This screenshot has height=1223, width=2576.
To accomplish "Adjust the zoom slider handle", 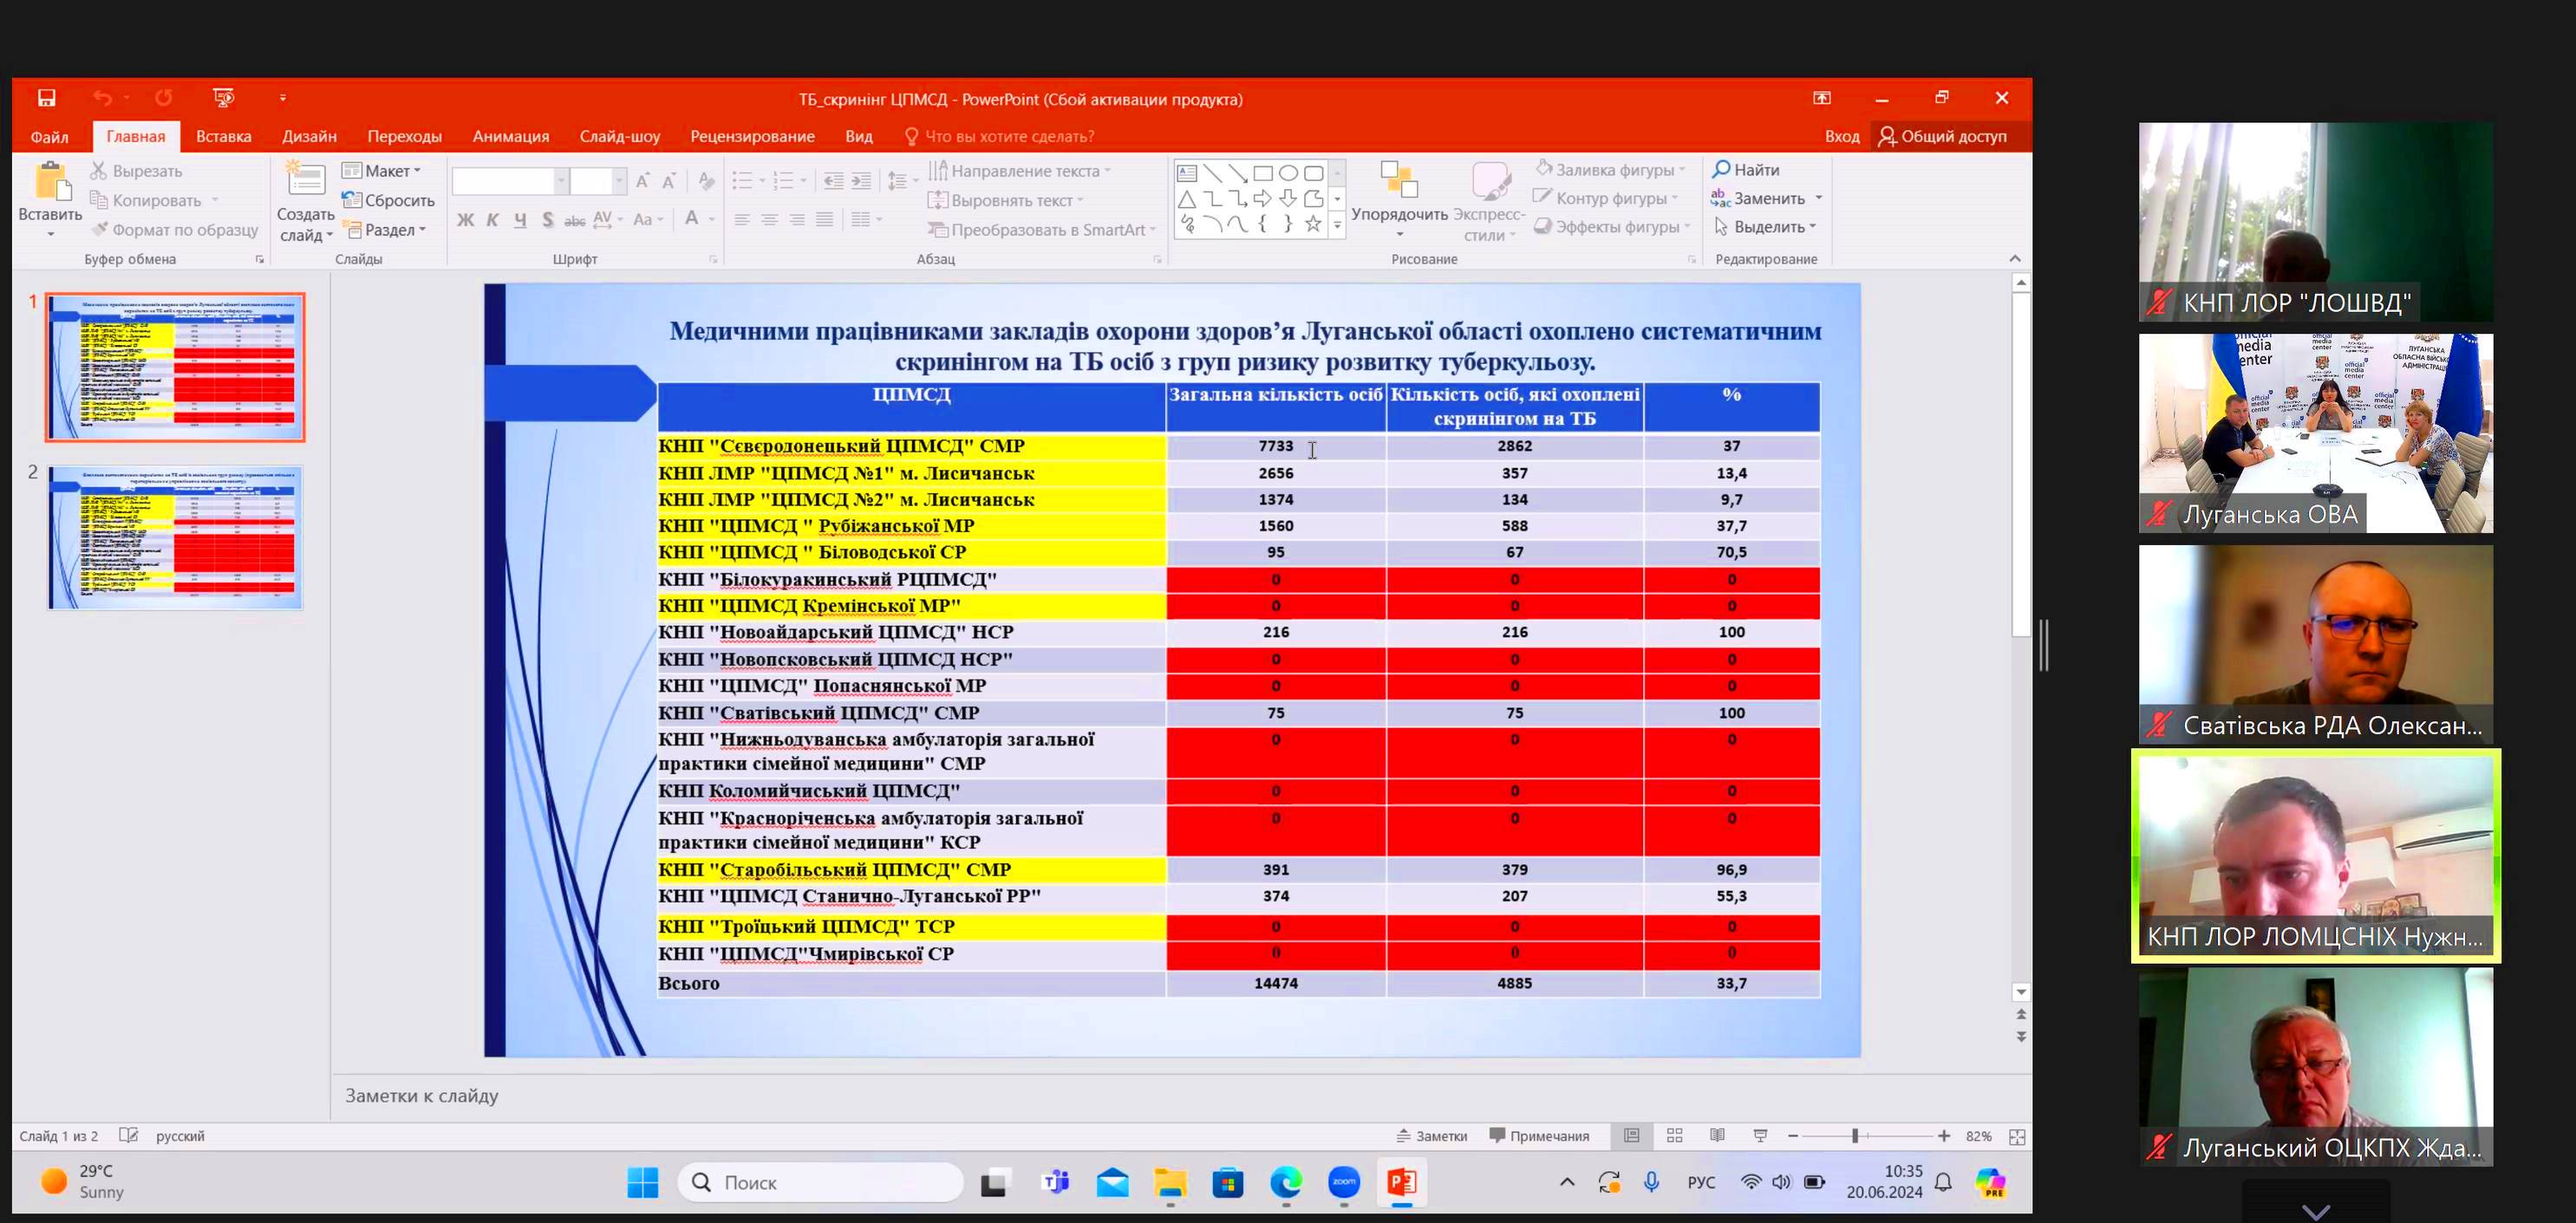I will (1854, 1136).
